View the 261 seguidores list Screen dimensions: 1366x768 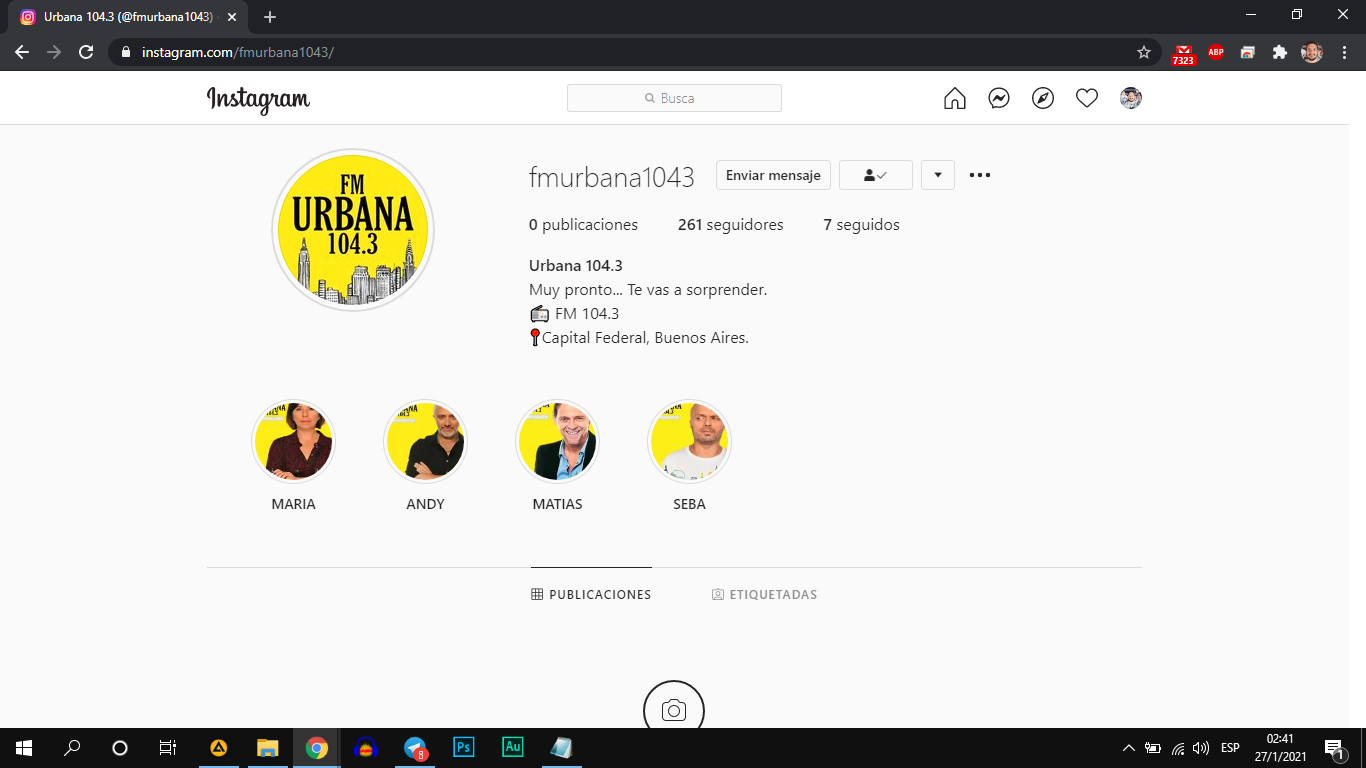[x=731, y=225]
